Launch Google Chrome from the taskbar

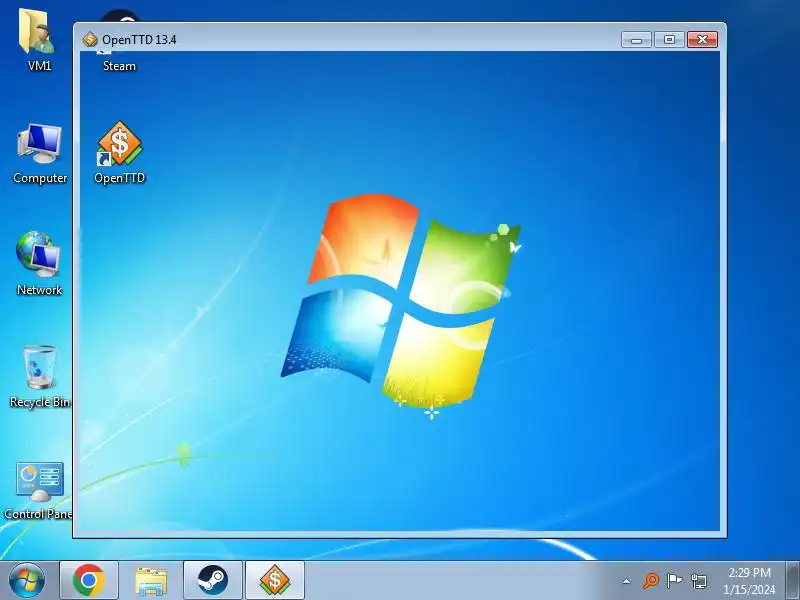pos(89,580)
